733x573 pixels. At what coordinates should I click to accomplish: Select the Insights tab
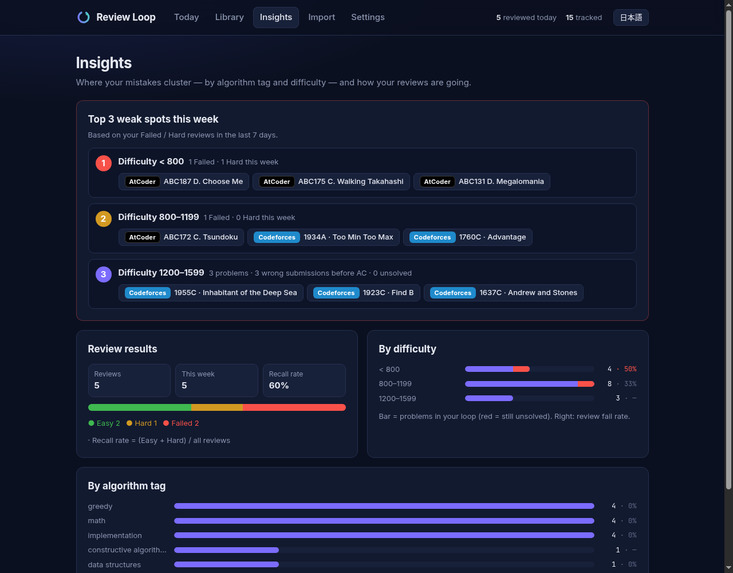[x=276, y=17]
